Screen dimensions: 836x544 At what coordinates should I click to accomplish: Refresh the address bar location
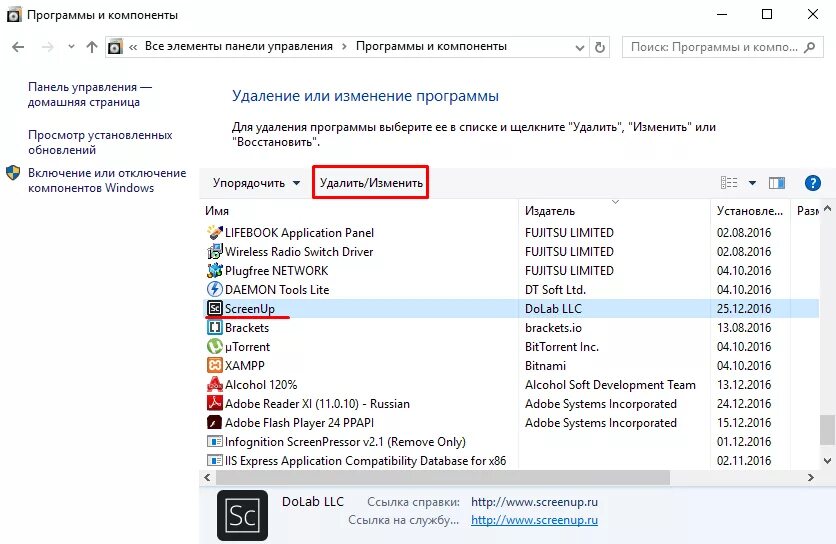click(x=600, y=47)
